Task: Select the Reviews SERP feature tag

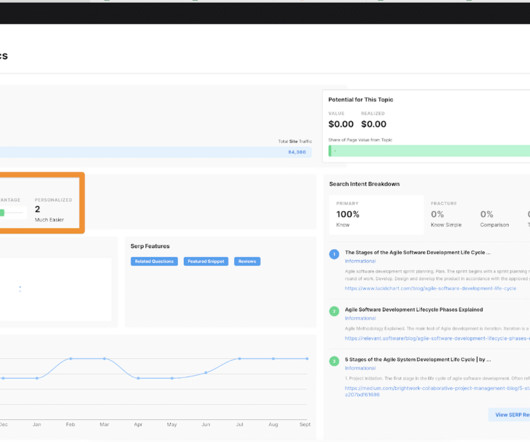Action: tap(247, 261)
